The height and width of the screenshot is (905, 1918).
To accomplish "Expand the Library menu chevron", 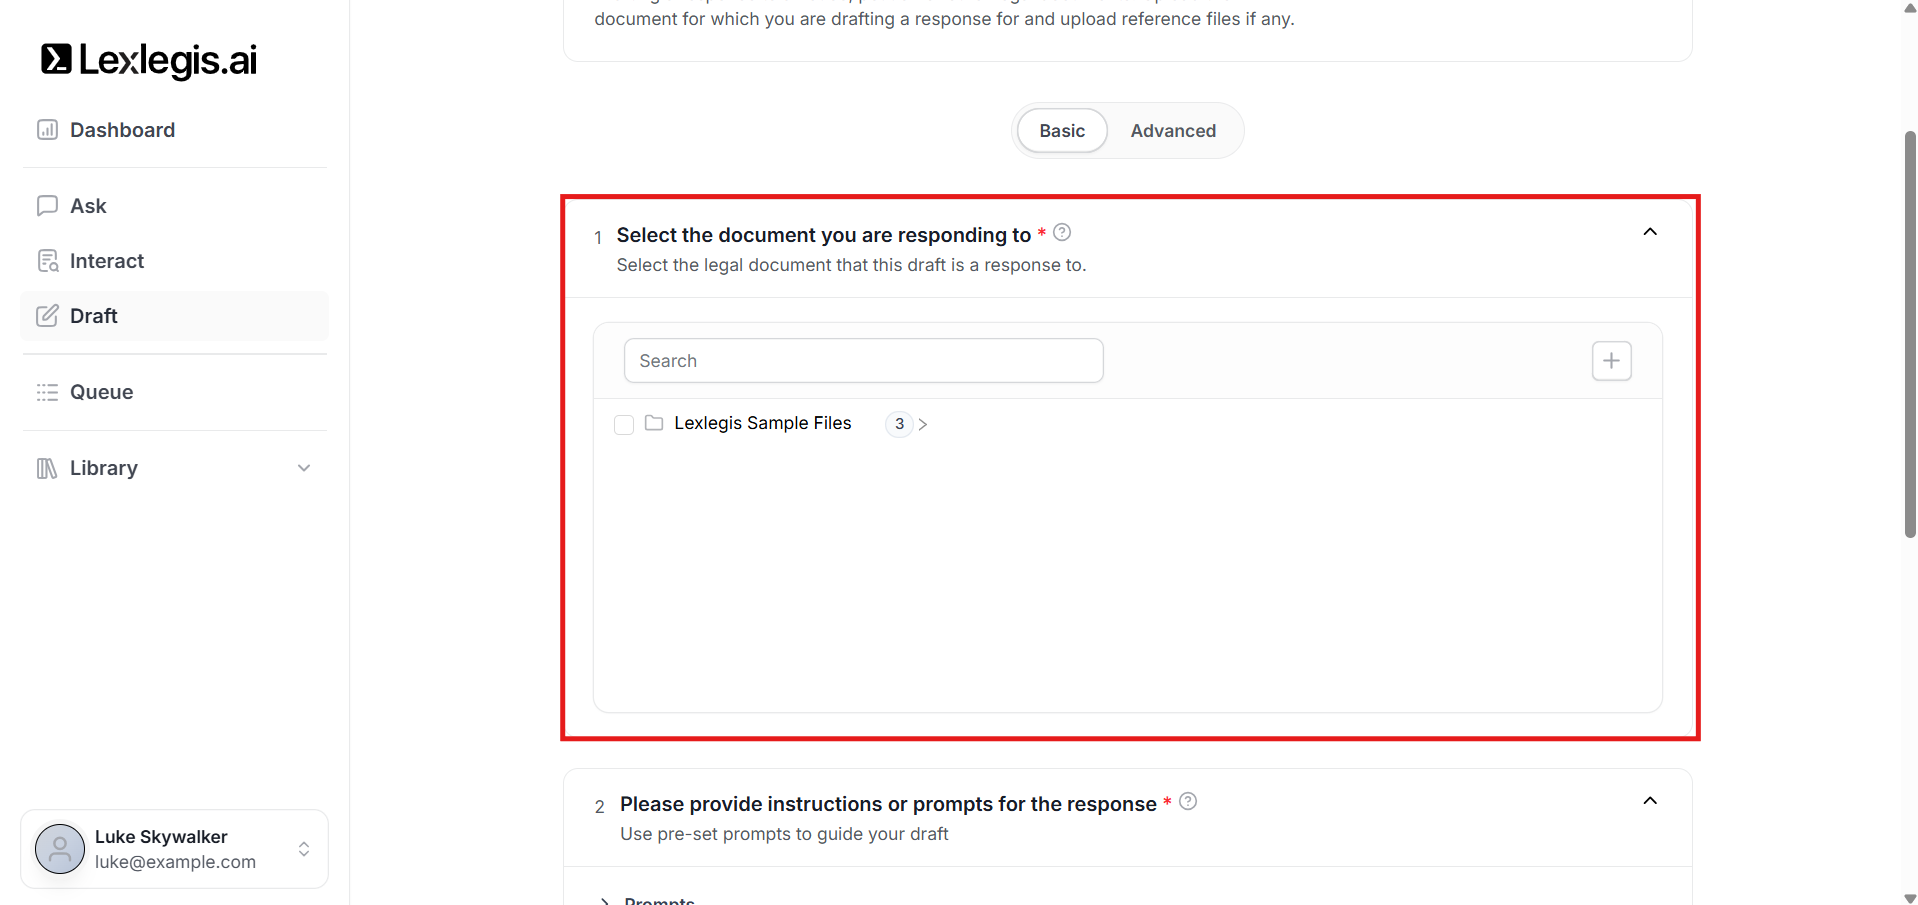I will coord(304,468).
